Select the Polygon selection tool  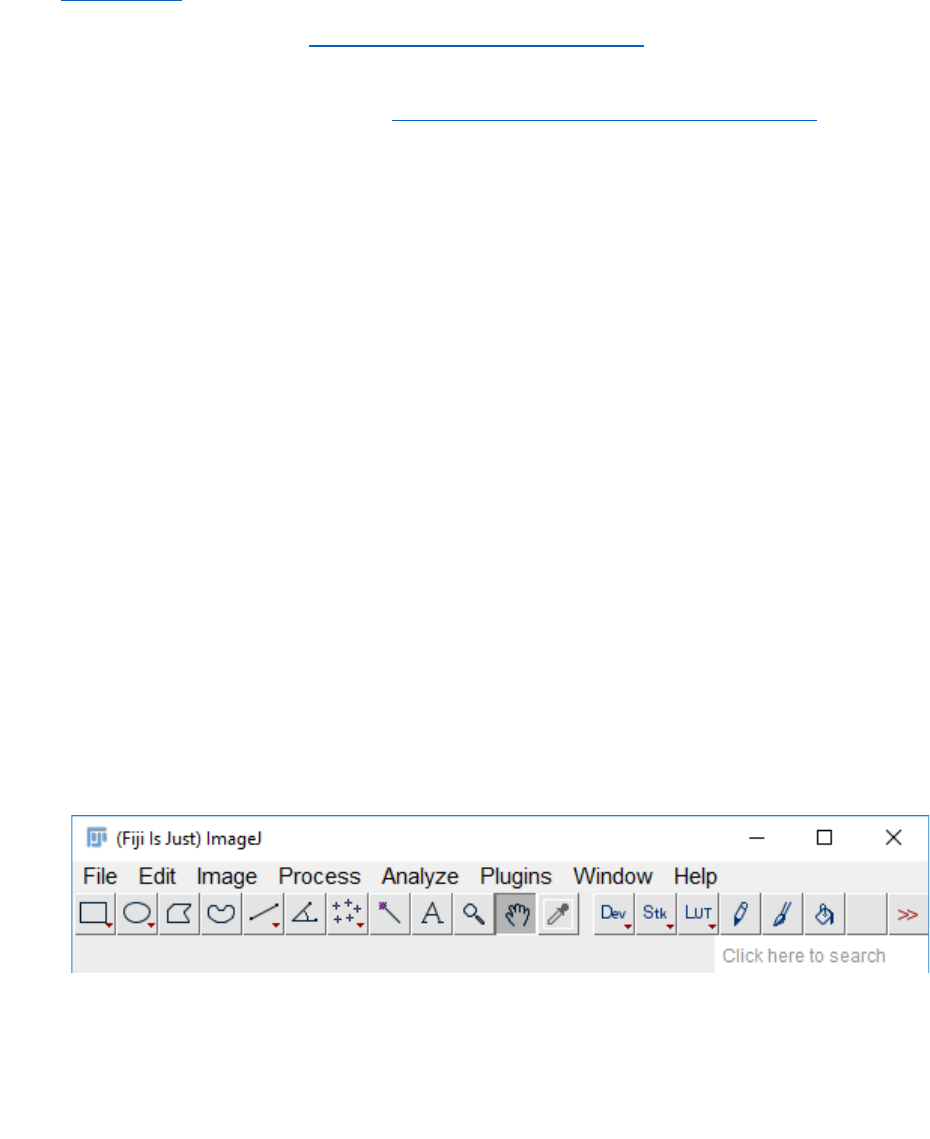coord(179,914)
